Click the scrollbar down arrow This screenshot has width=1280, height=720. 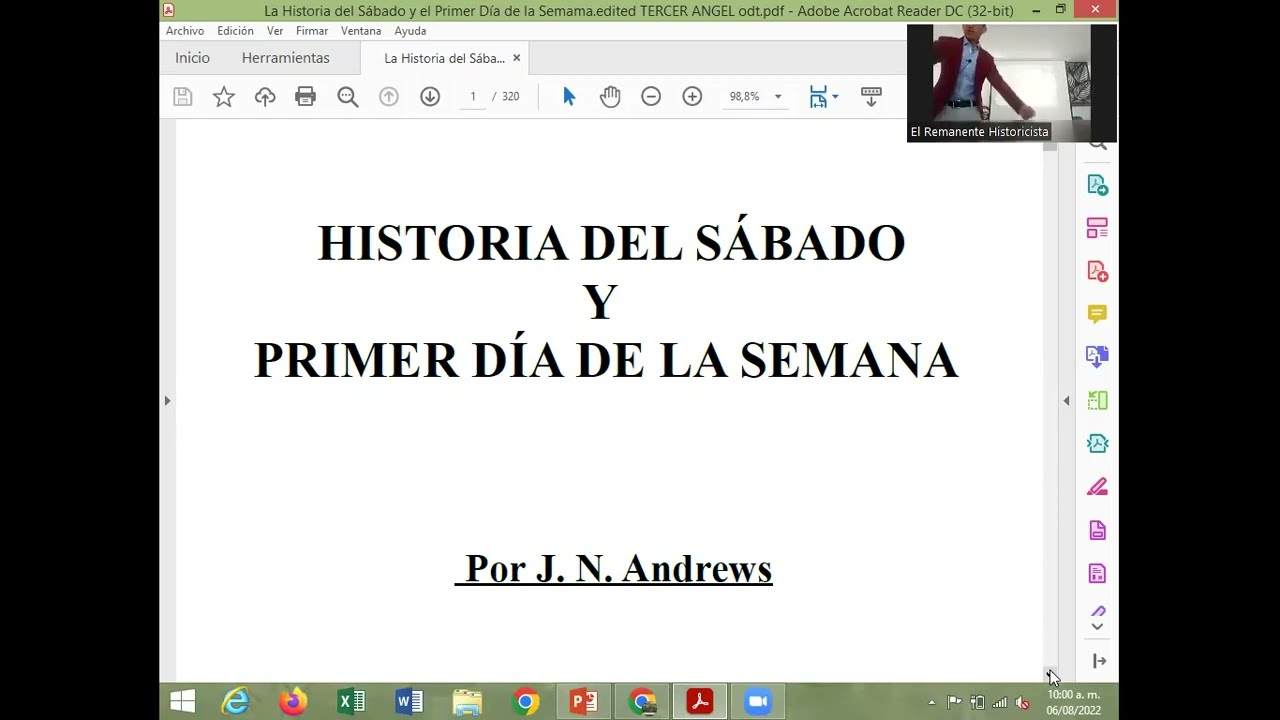point(1050,675)
